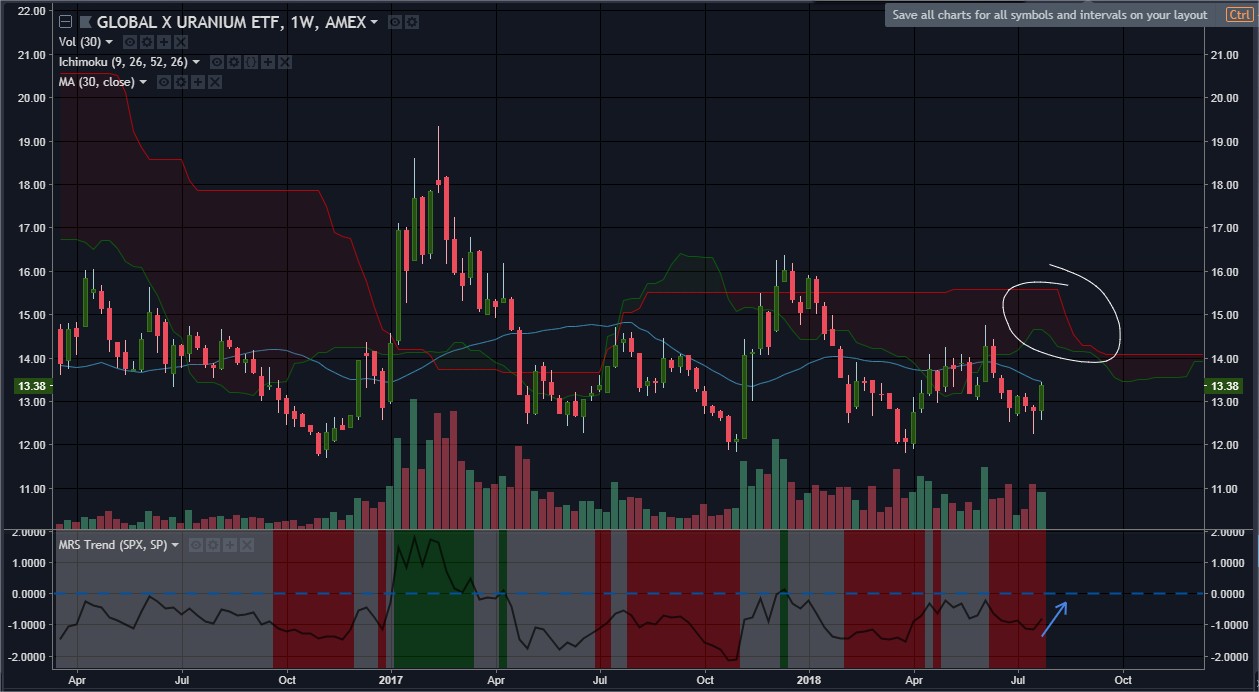Hide the Vol (30) indicator with eye icon
The image size is (1259, 692).
pyautogui.click(x=129, y=42)
